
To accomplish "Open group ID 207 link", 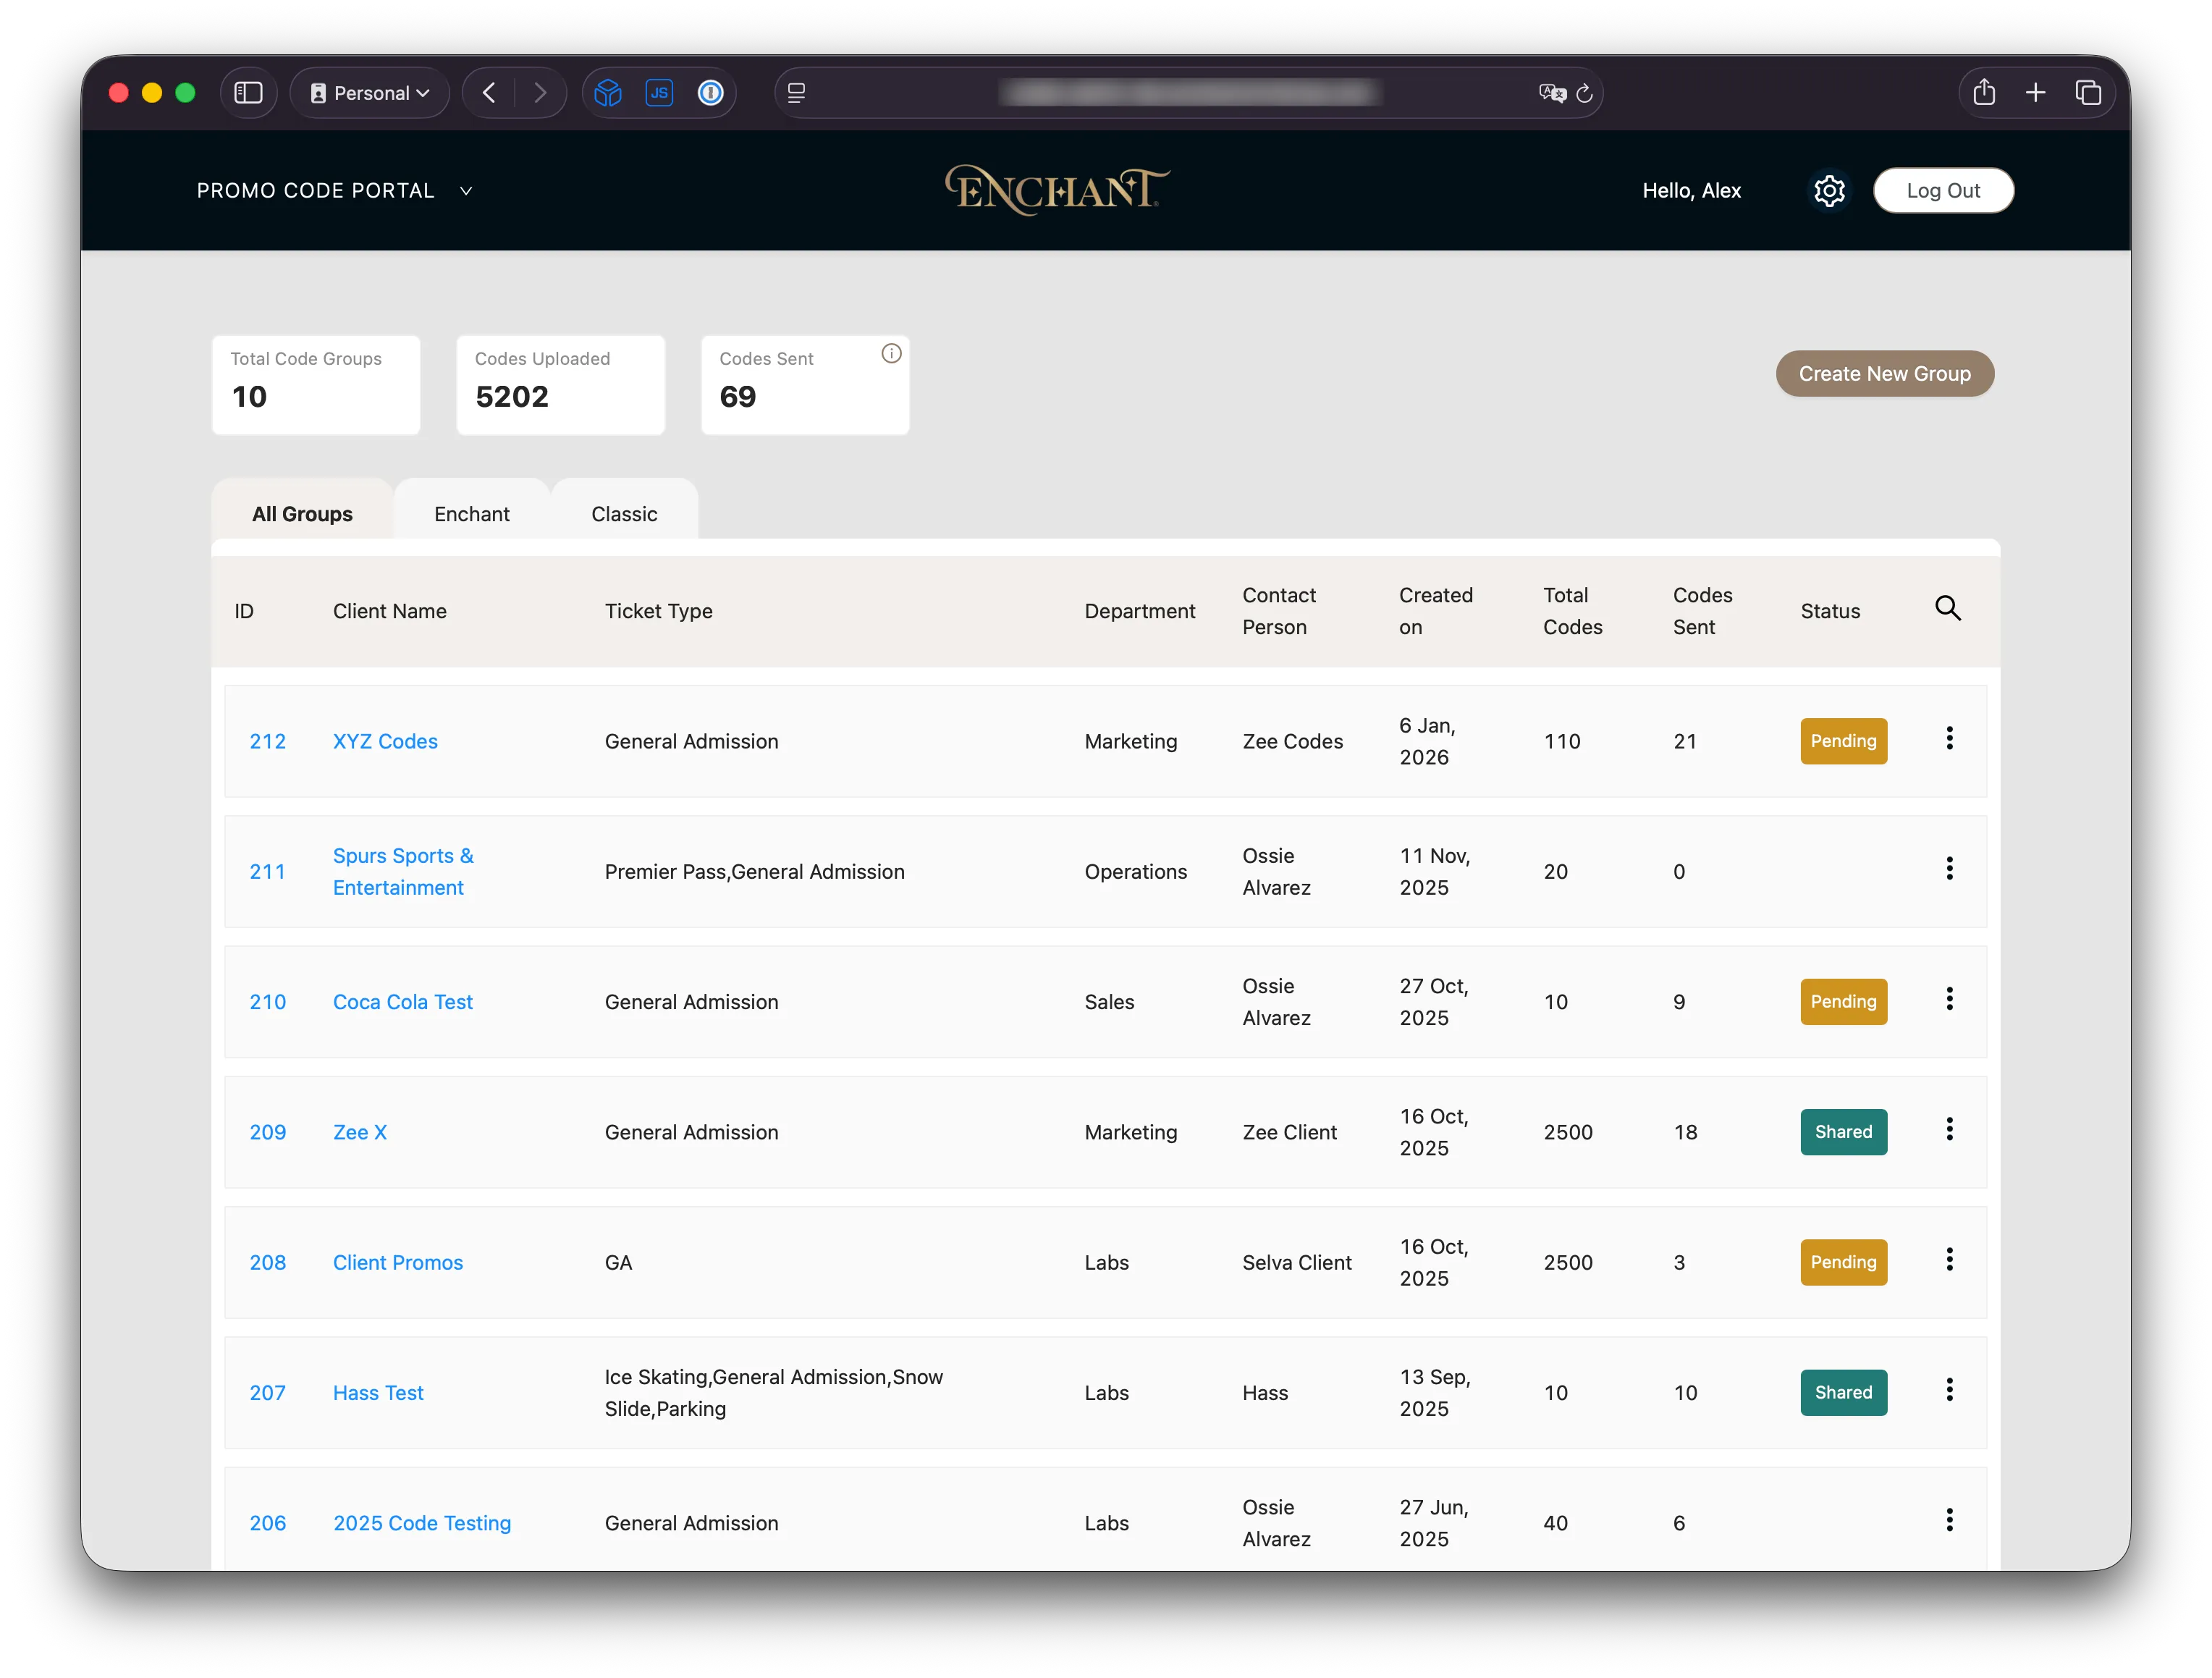I will pos(267,1393).
